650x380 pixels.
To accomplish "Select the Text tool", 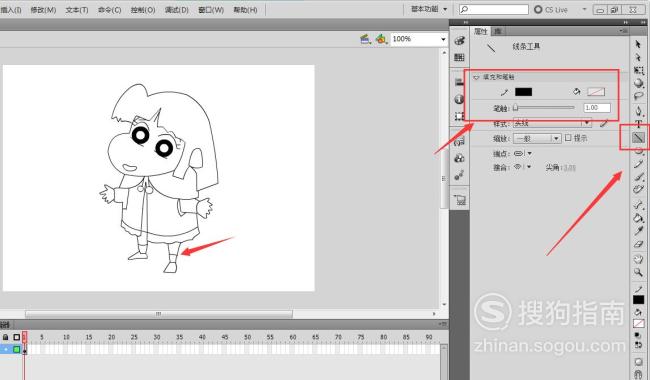I will pyautogui.click(x=638, y=124).
